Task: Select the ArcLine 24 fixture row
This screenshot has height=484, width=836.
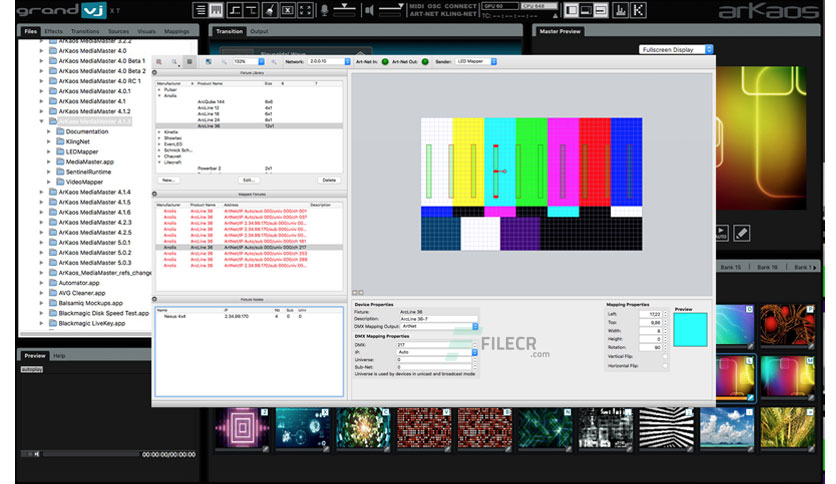Action: [249, 120]
